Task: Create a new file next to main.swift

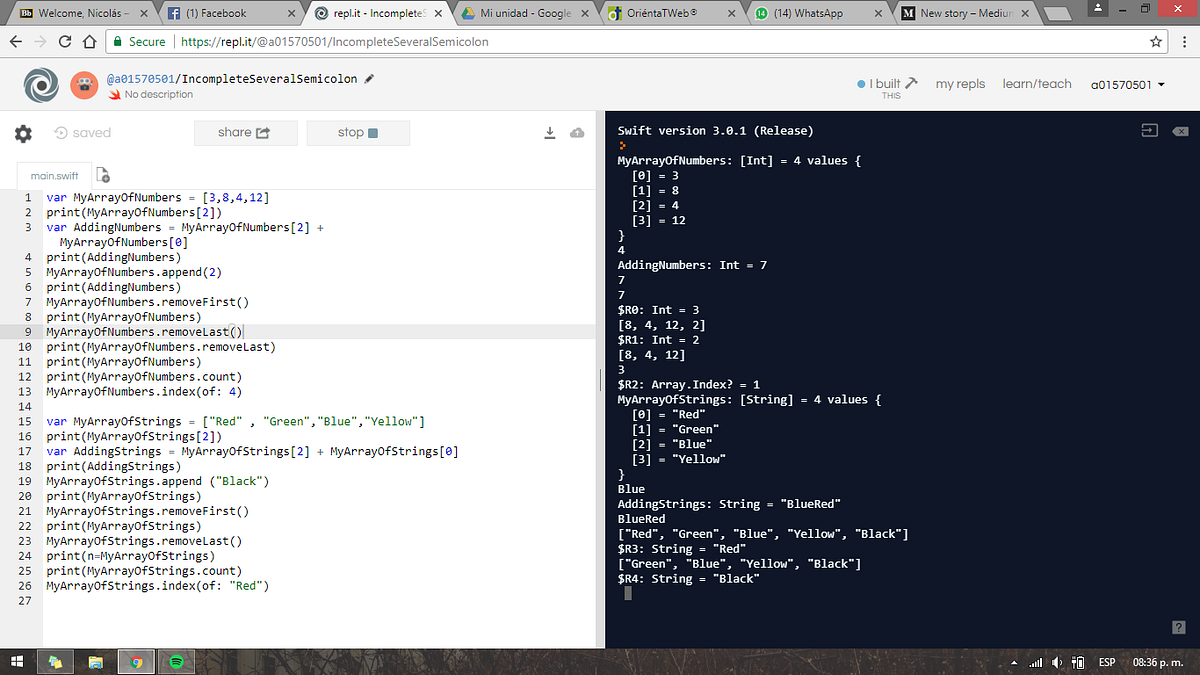Action: pos(102,174)
